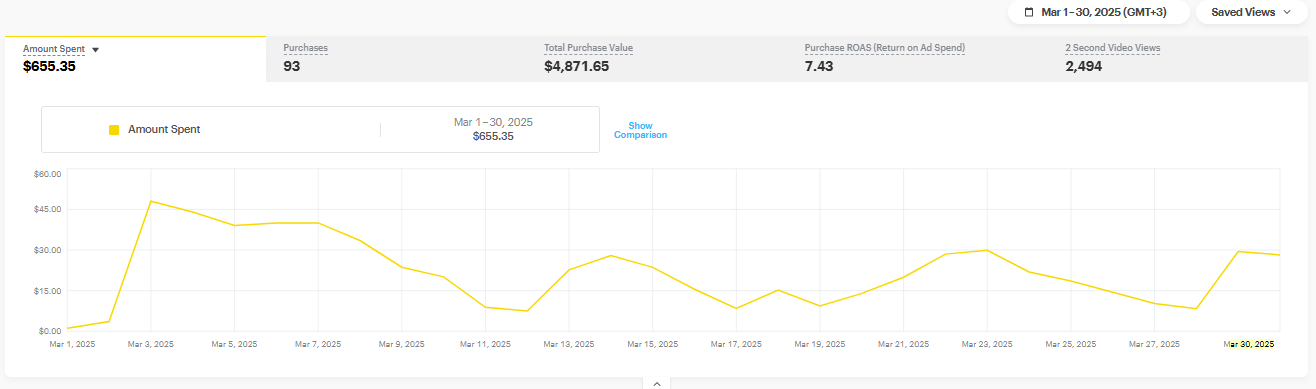Select the 2 Second Video Views tab
This screenshot has width=1316, height=389.
coord(1182,59)
